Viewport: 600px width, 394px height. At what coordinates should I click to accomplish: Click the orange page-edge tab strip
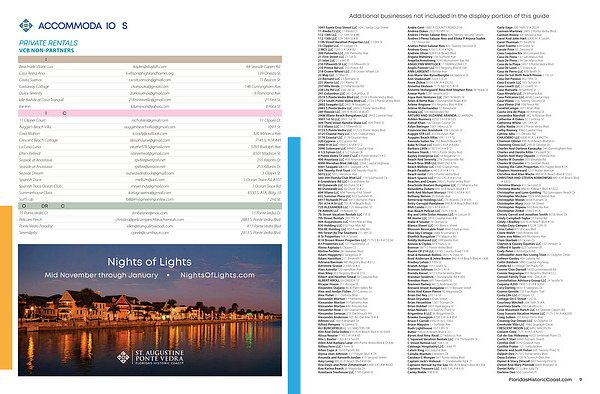point(6,288)
